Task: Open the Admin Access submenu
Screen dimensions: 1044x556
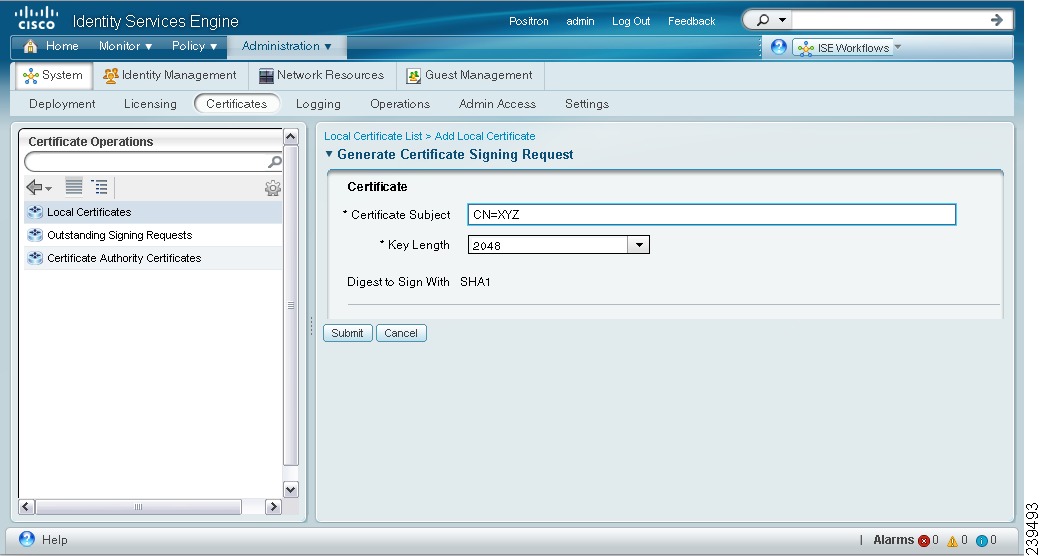Action: pyautogui.click(x=497, y=105)
